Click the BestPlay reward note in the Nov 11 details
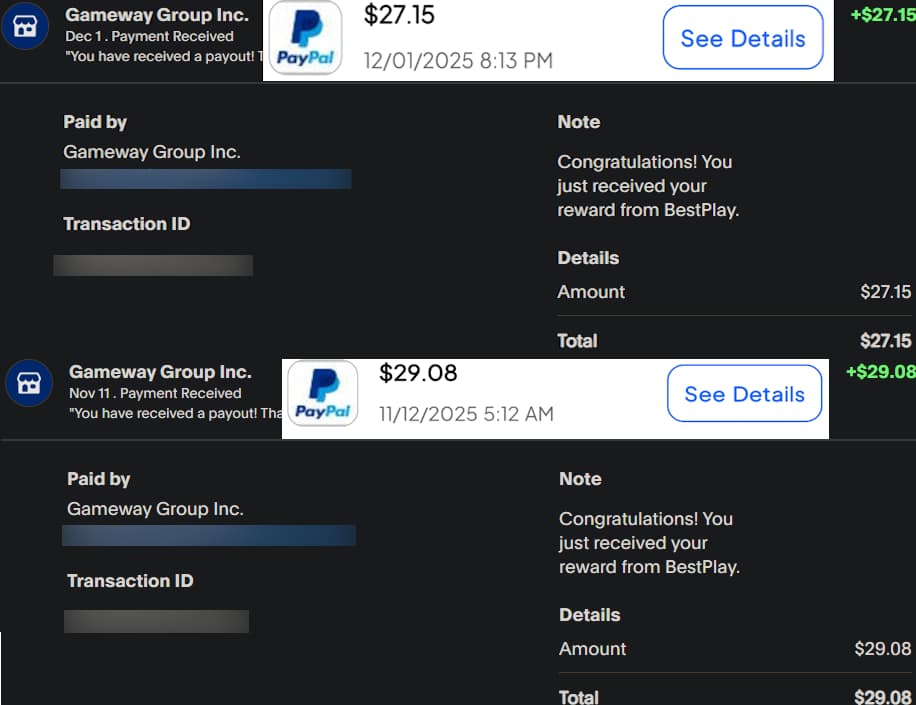This screenshot has width=916, height=705. 648,543
